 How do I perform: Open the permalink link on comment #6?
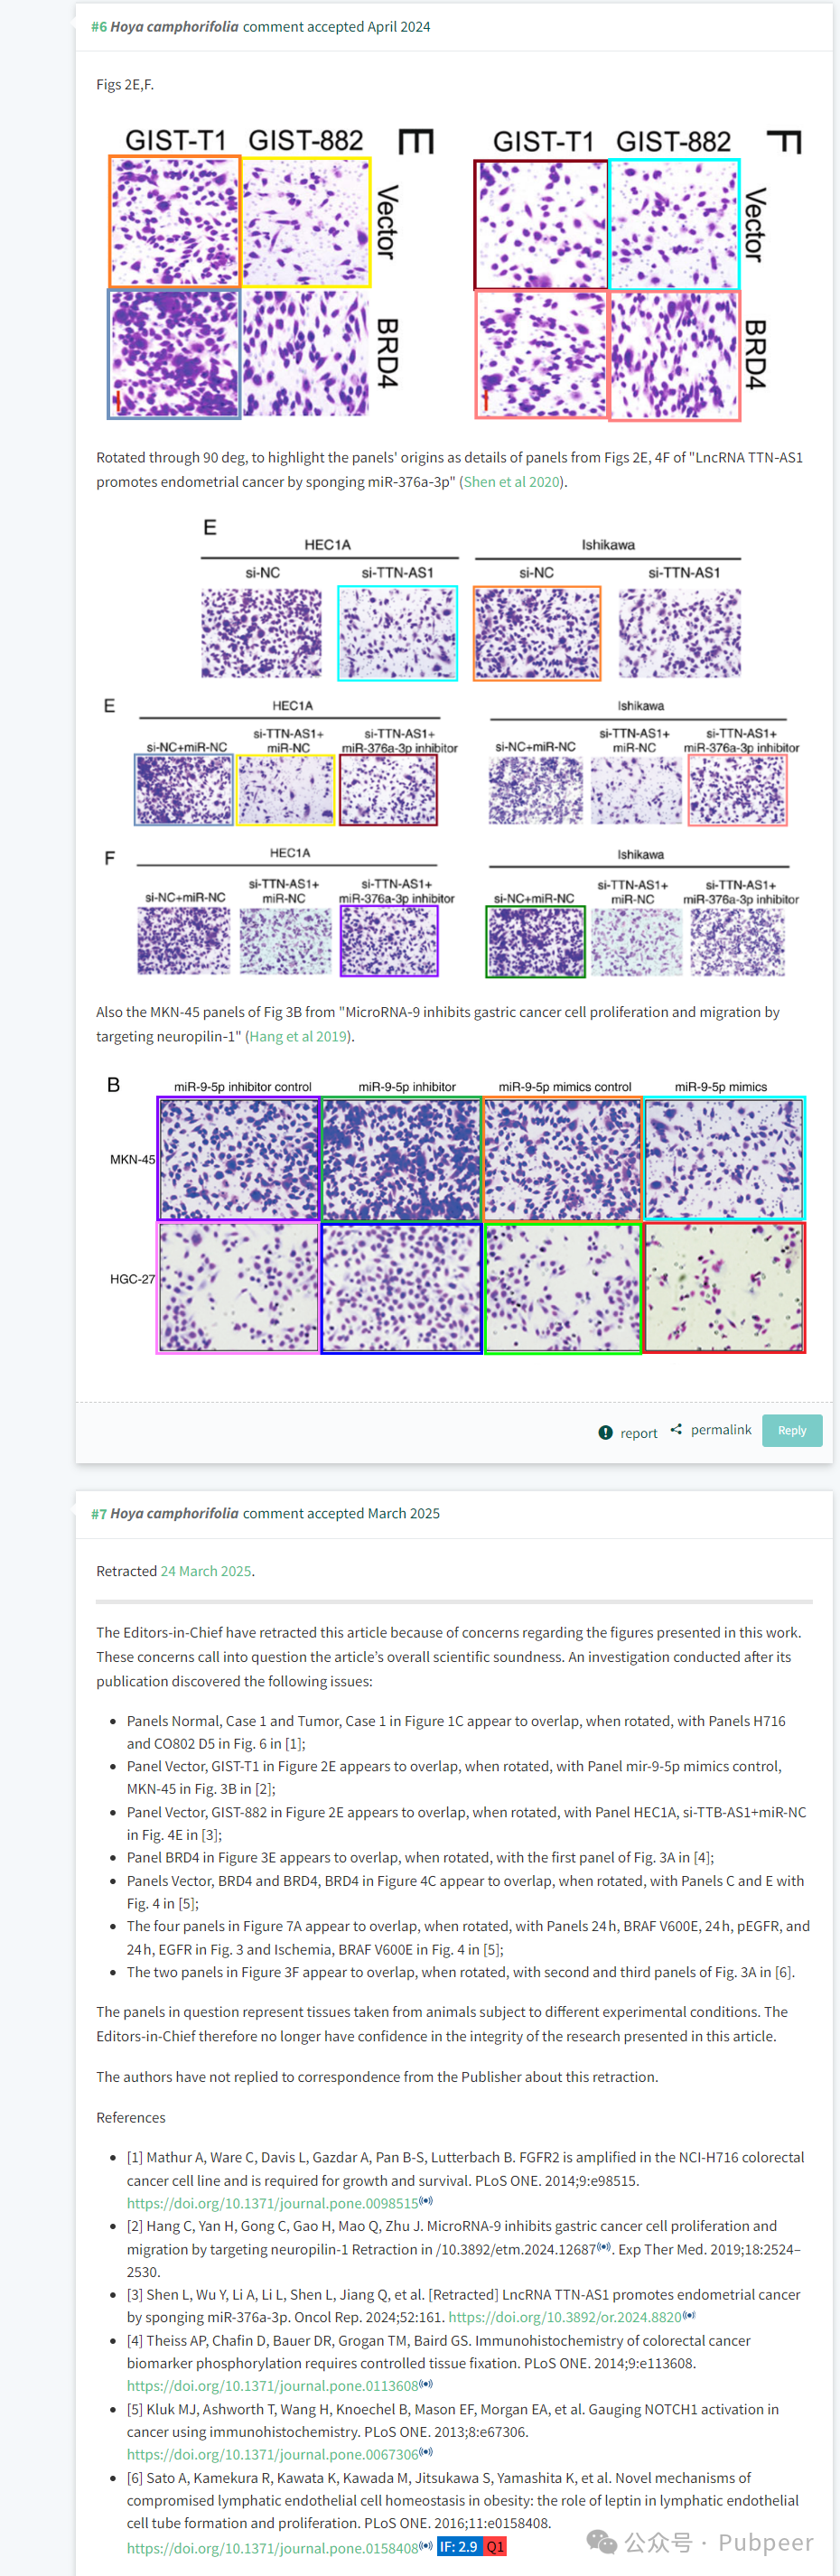click(721, 1430)
